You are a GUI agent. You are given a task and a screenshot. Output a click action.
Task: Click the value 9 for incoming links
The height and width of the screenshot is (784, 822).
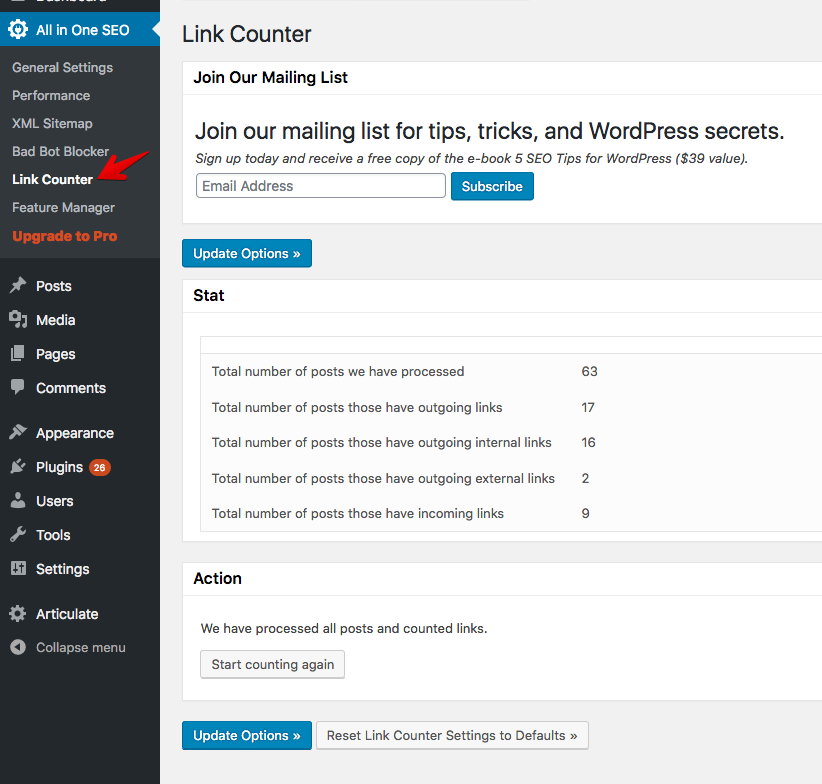585,513
